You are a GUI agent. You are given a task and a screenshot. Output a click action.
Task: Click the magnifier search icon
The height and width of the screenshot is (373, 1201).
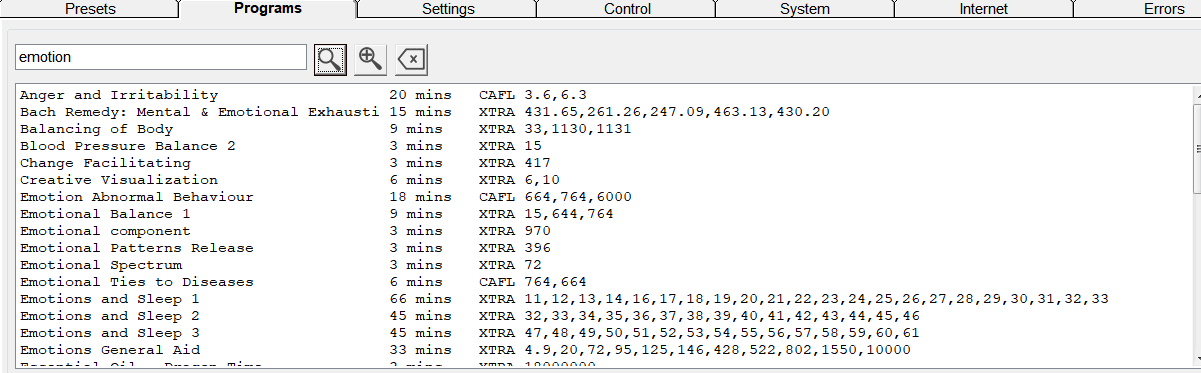(330, 59)
